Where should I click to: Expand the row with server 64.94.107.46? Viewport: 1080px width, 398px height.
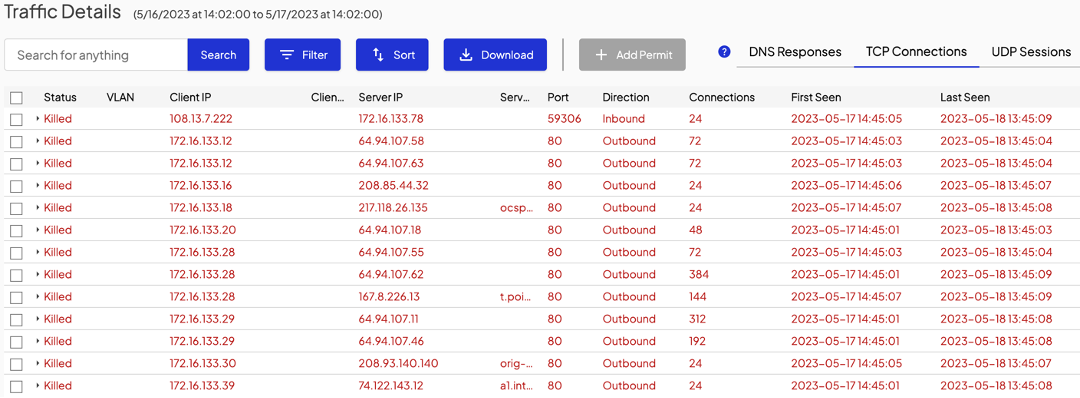[x=37, y=341]
